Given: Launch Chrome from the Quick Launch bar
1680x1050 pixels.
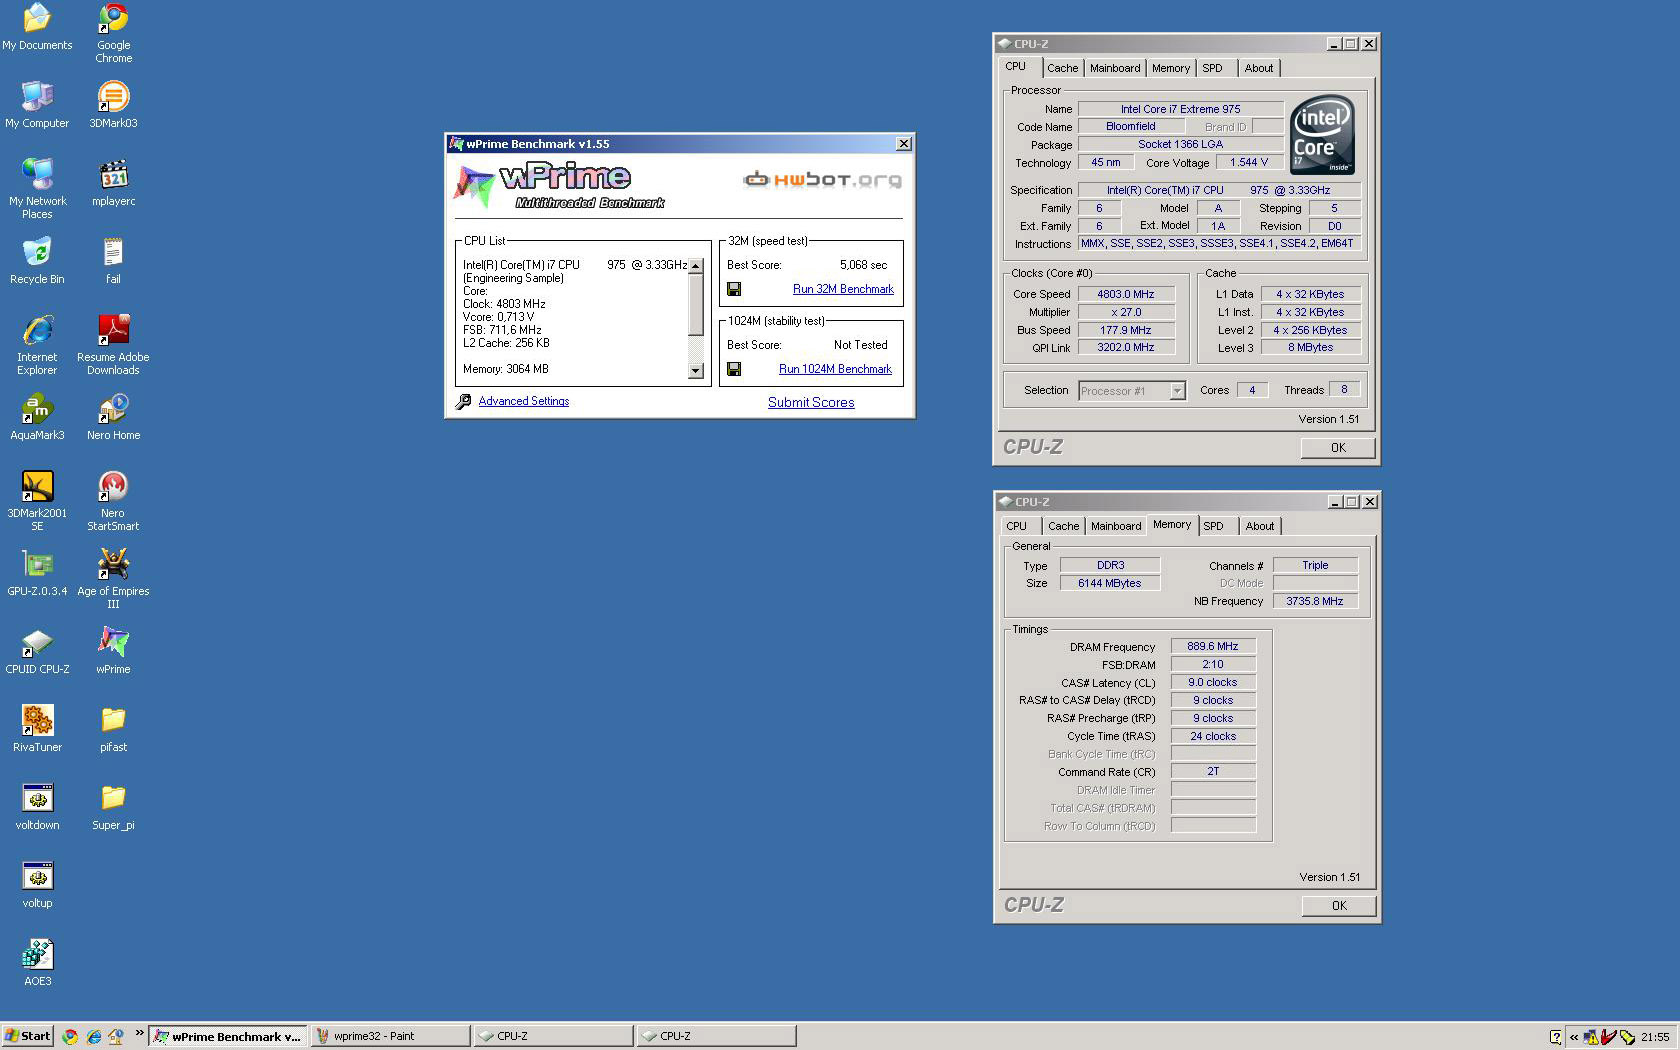Looking at the screenshot, I should (x=70, y=1037).
